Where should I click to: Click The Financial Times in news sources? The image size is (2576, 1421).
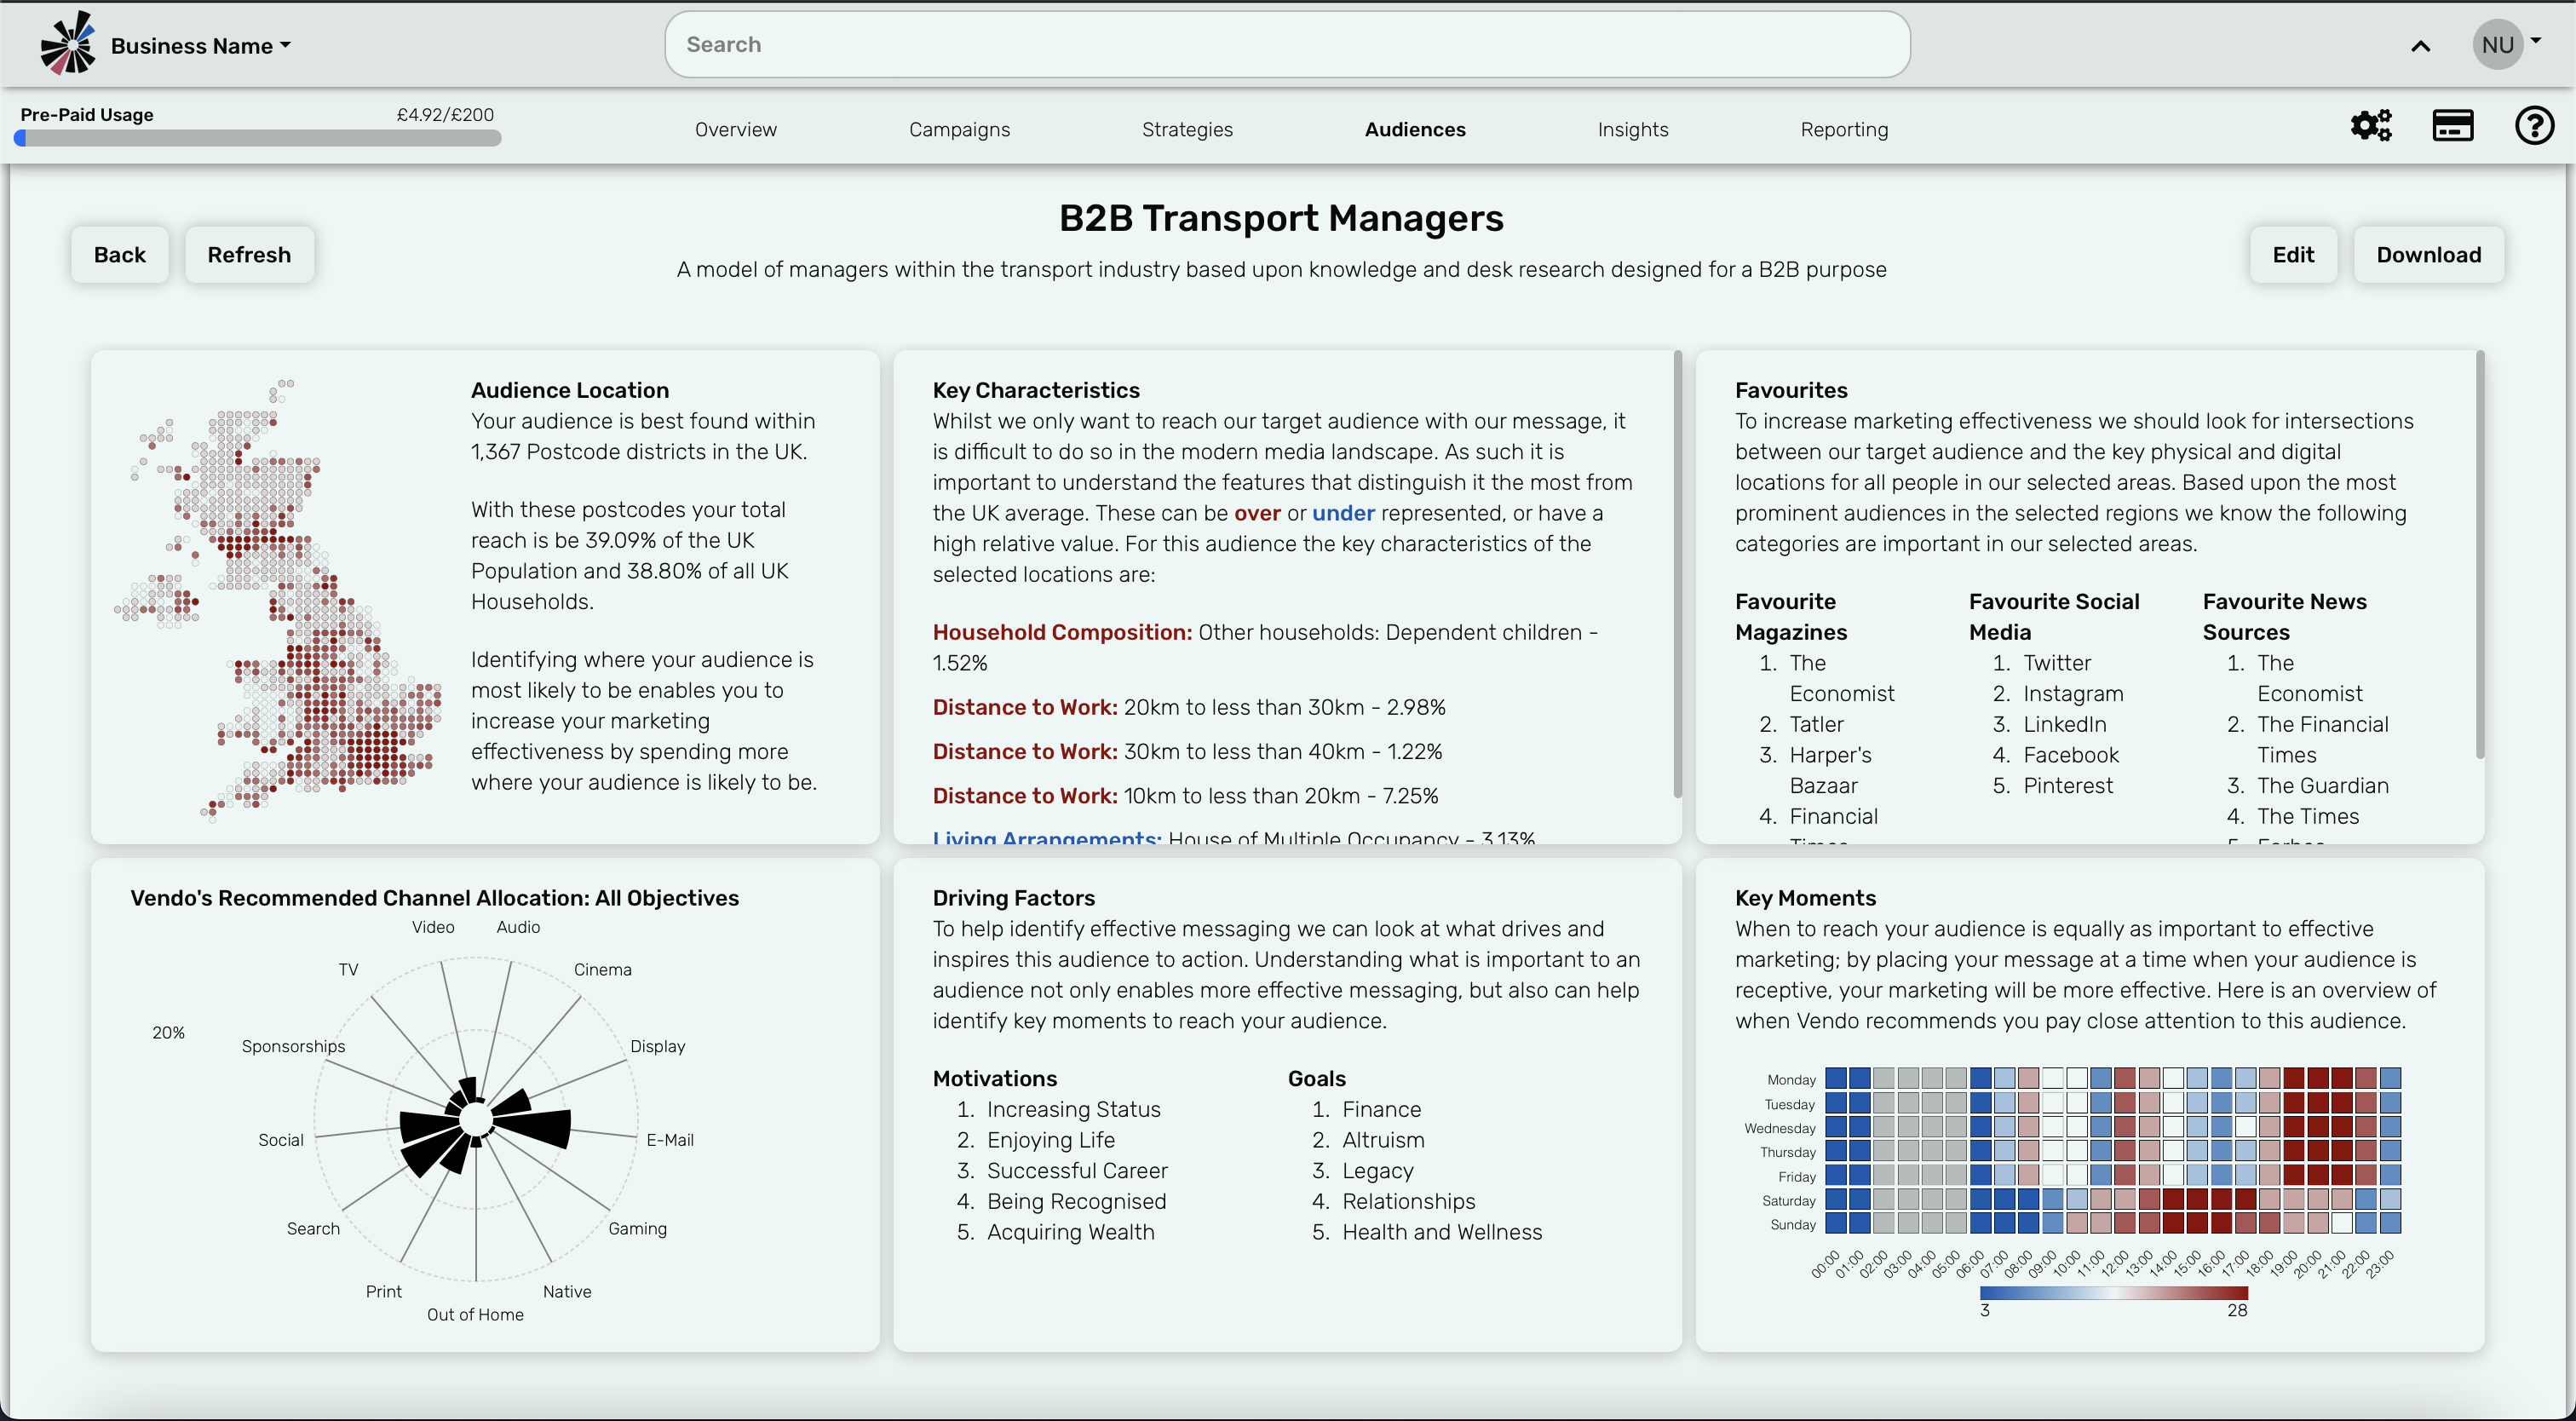click(2322, 739)
